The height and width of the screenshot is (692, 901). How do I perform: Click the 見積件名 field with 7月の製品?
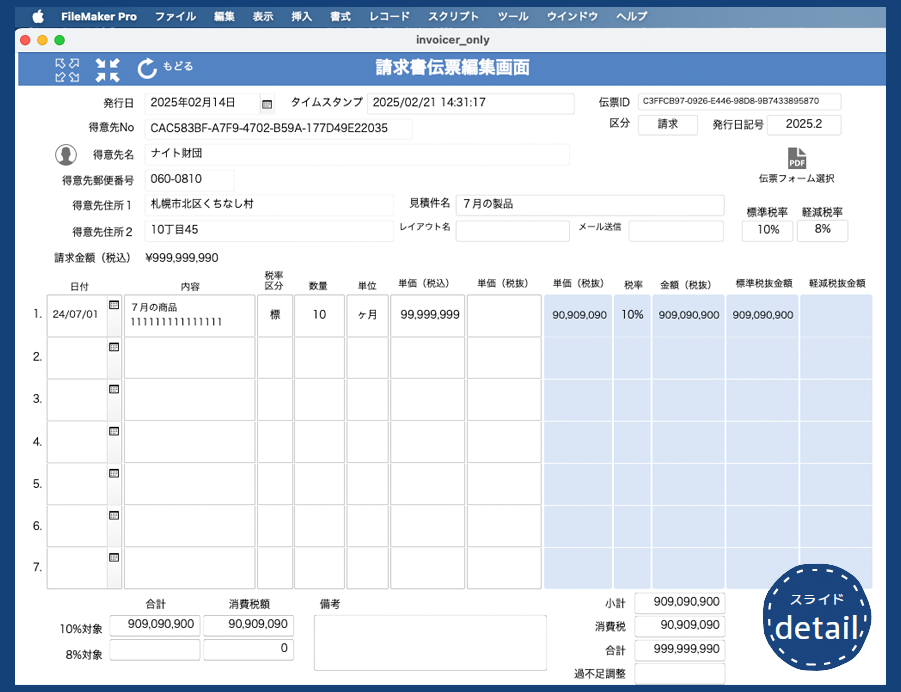(590, 204)
